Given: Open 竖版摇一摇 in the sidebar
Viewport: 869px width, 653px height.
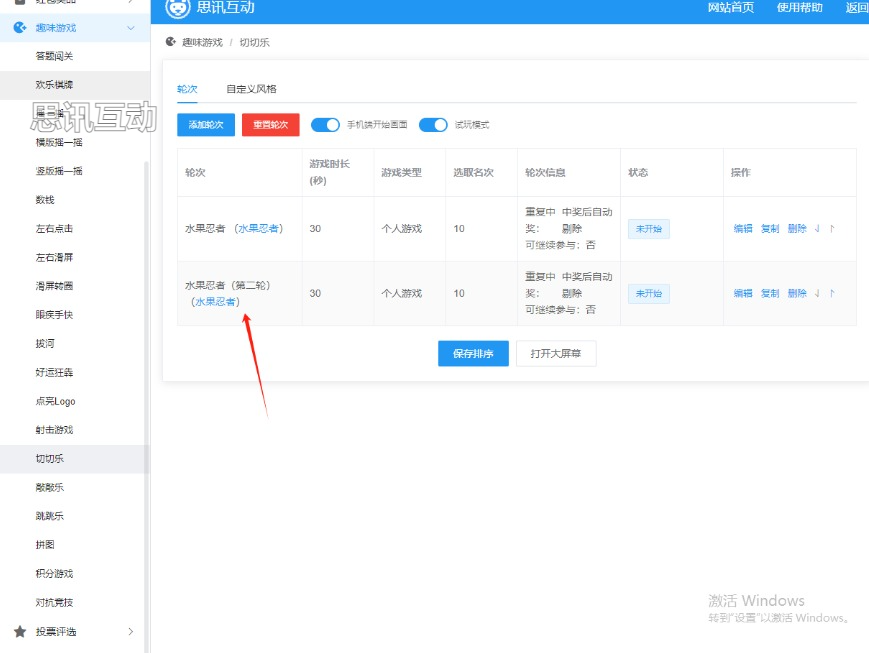Looking at the screenshot, I should coord(59,171).
